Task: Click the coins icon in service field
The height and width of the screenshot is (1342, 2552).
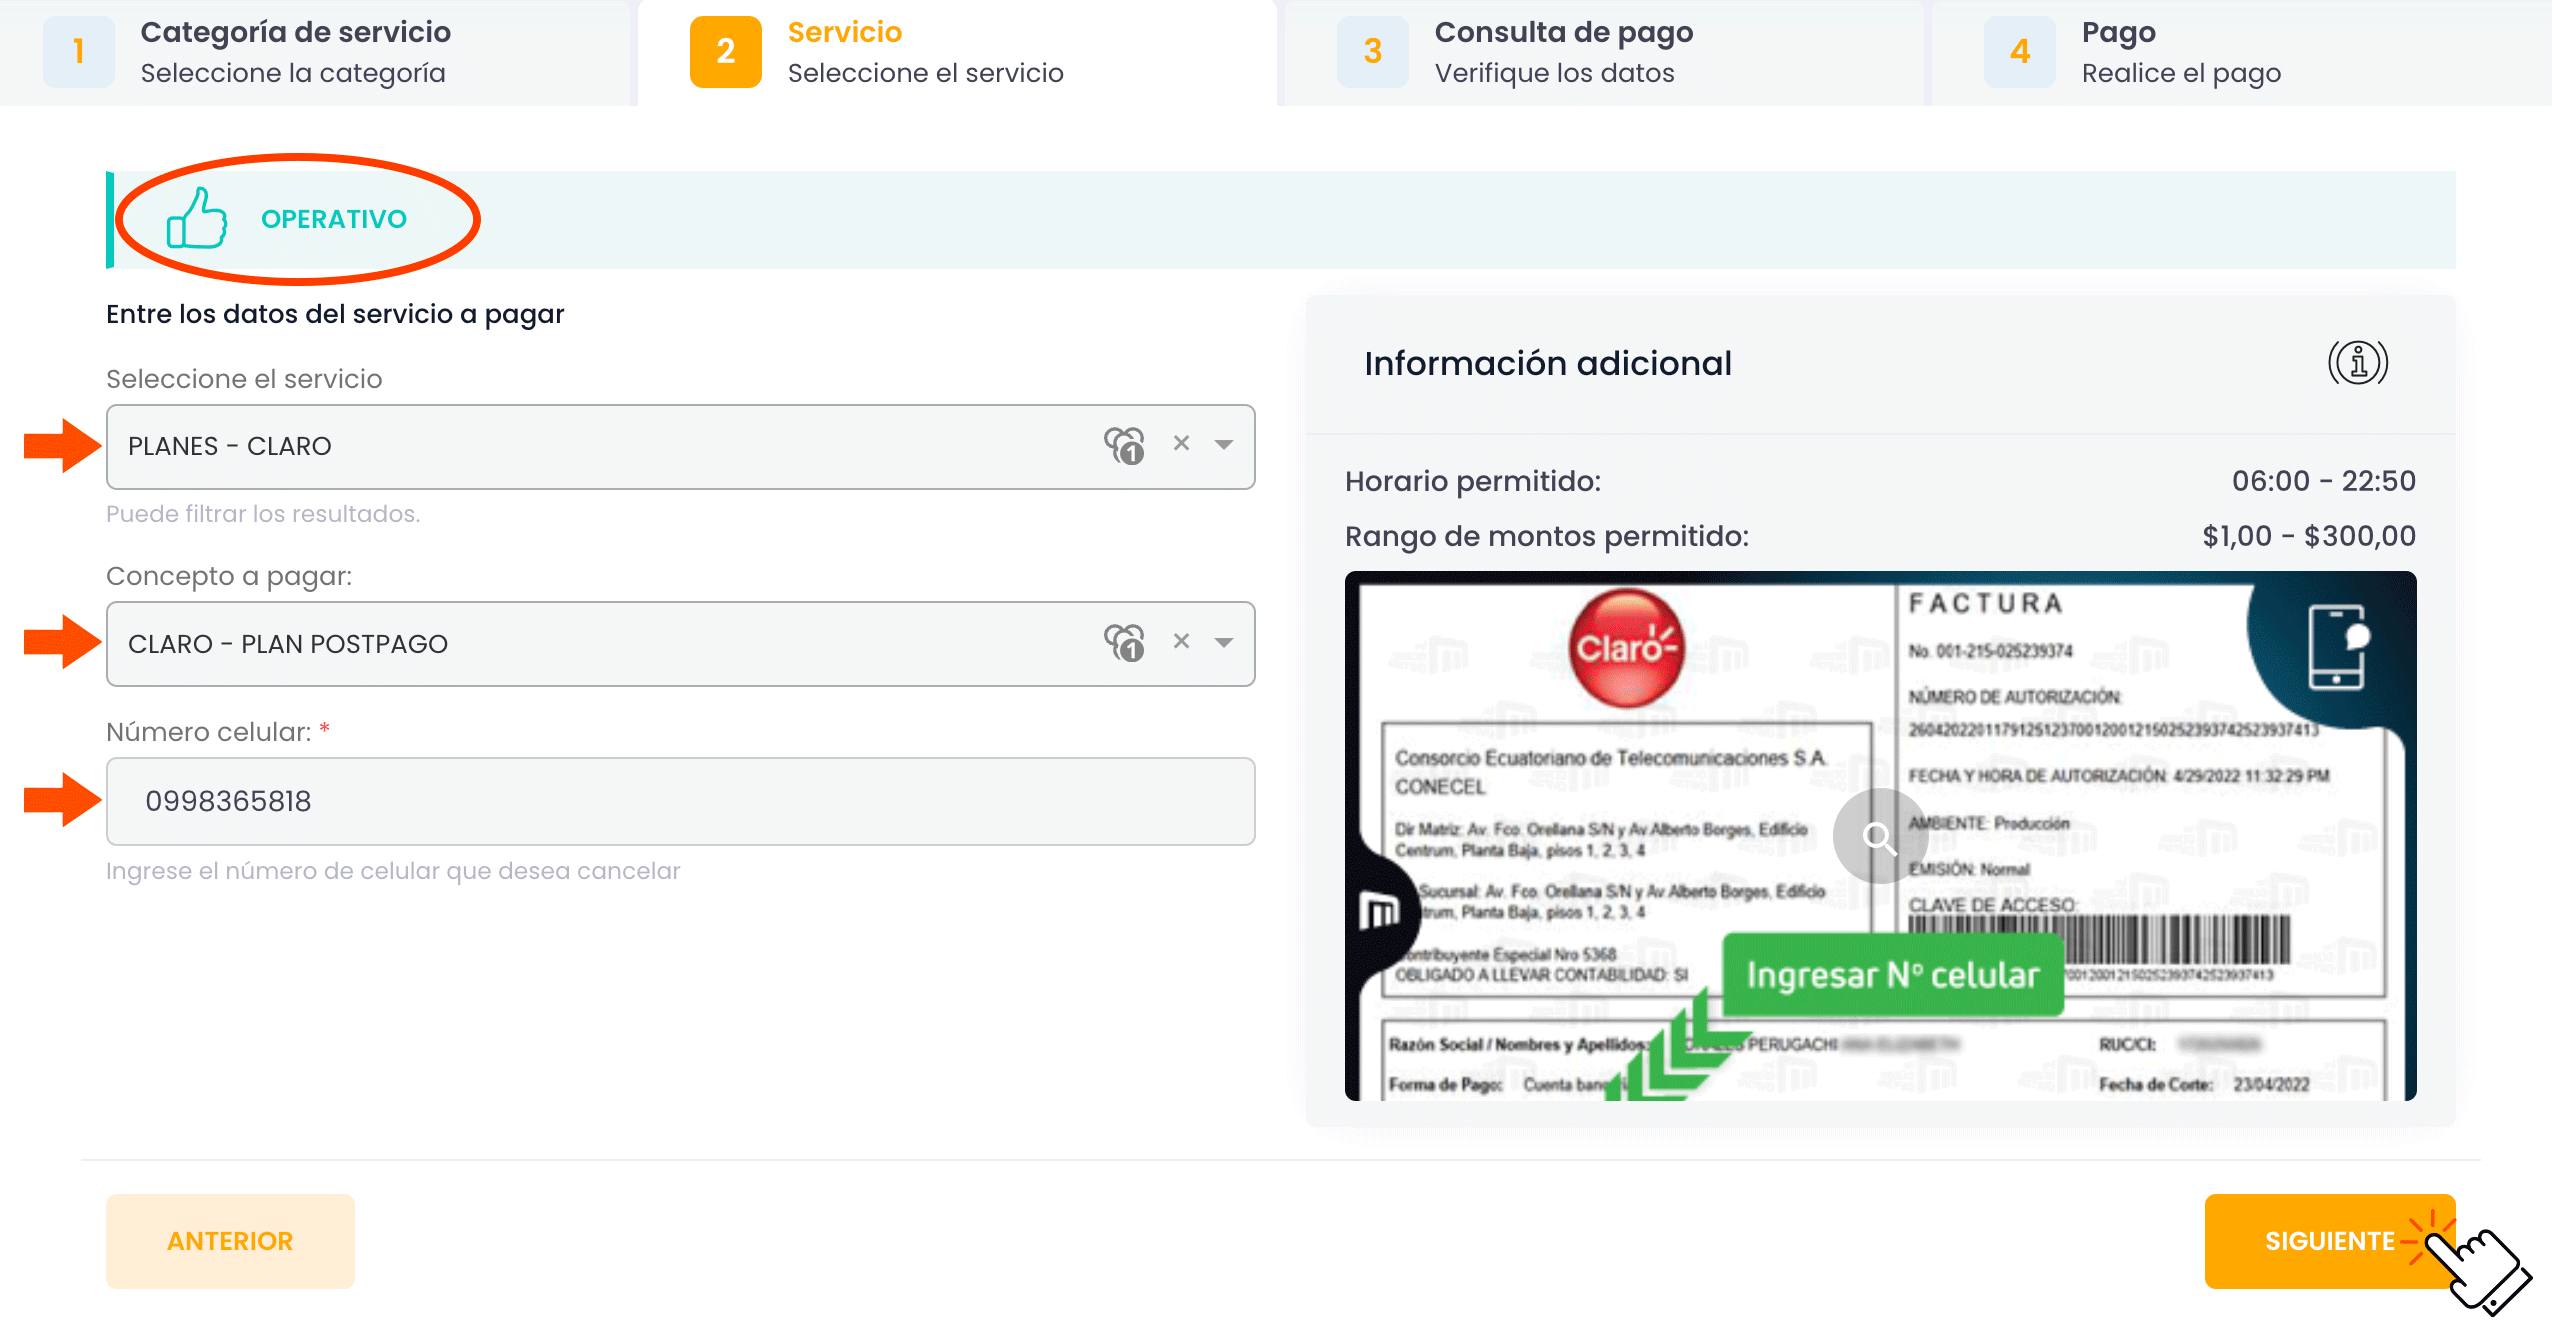Action: [x=1125, y=445]
